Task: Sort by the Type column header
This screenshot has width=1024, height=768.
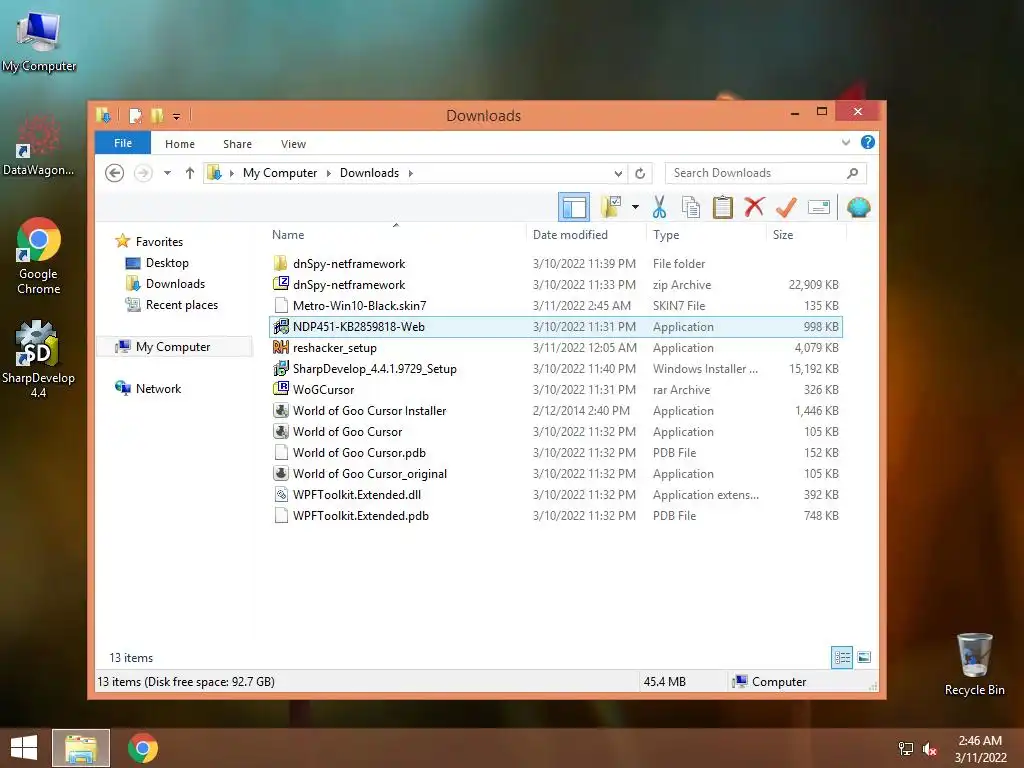Action: point(666,235)
